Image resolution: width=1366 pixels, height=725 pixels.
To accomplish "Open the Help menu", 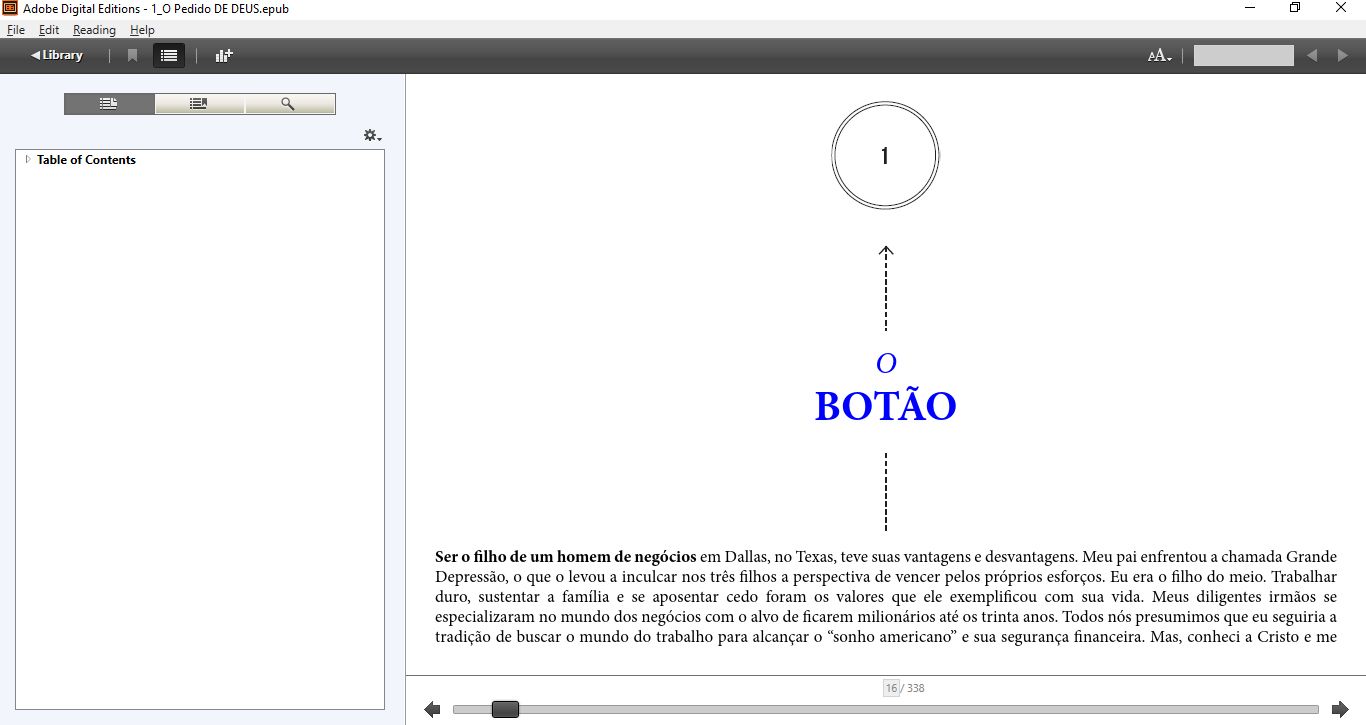I will coord(142,30).
